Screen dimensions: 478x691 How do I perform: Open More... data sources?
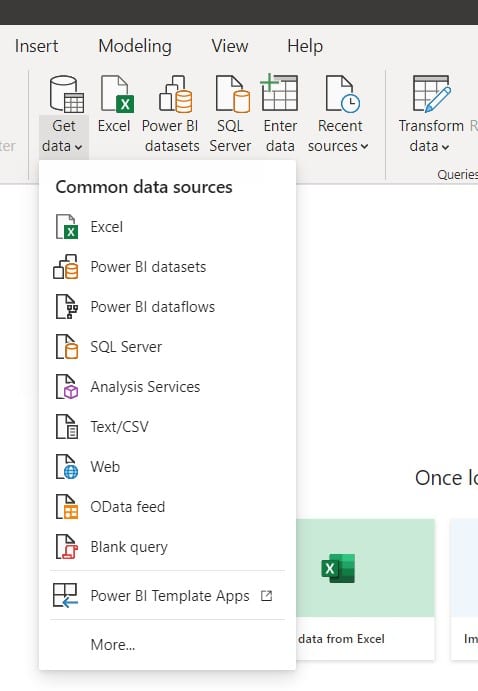(113, 645)
